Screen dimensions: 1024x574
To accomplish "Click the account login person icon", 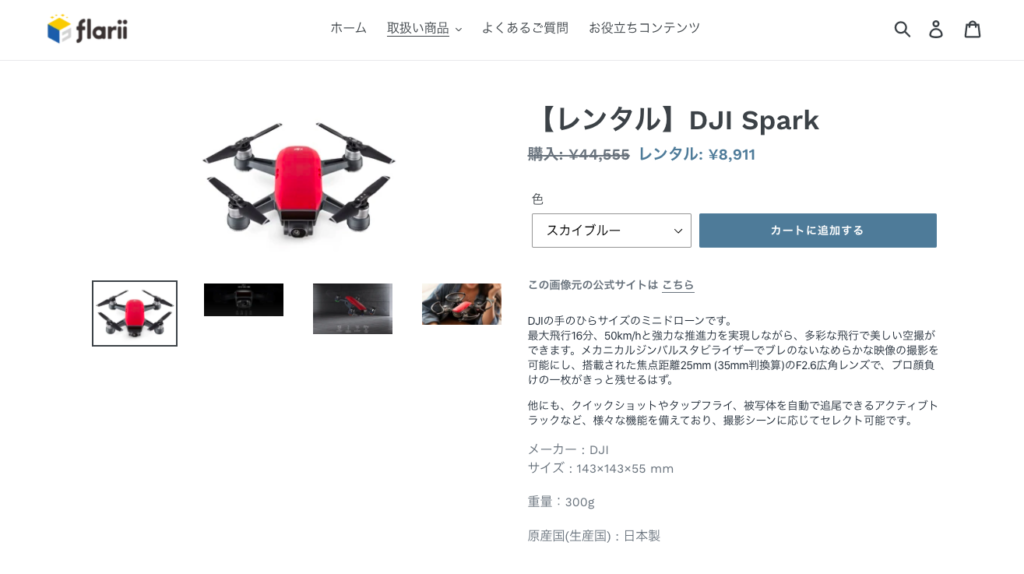I will [x=936, y=29].
